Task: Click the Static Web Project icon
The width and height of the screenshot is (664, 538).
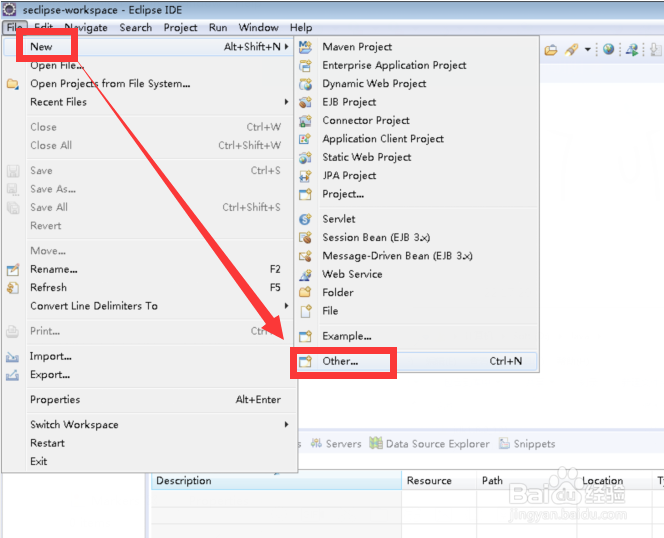Action: coord(305,158)
